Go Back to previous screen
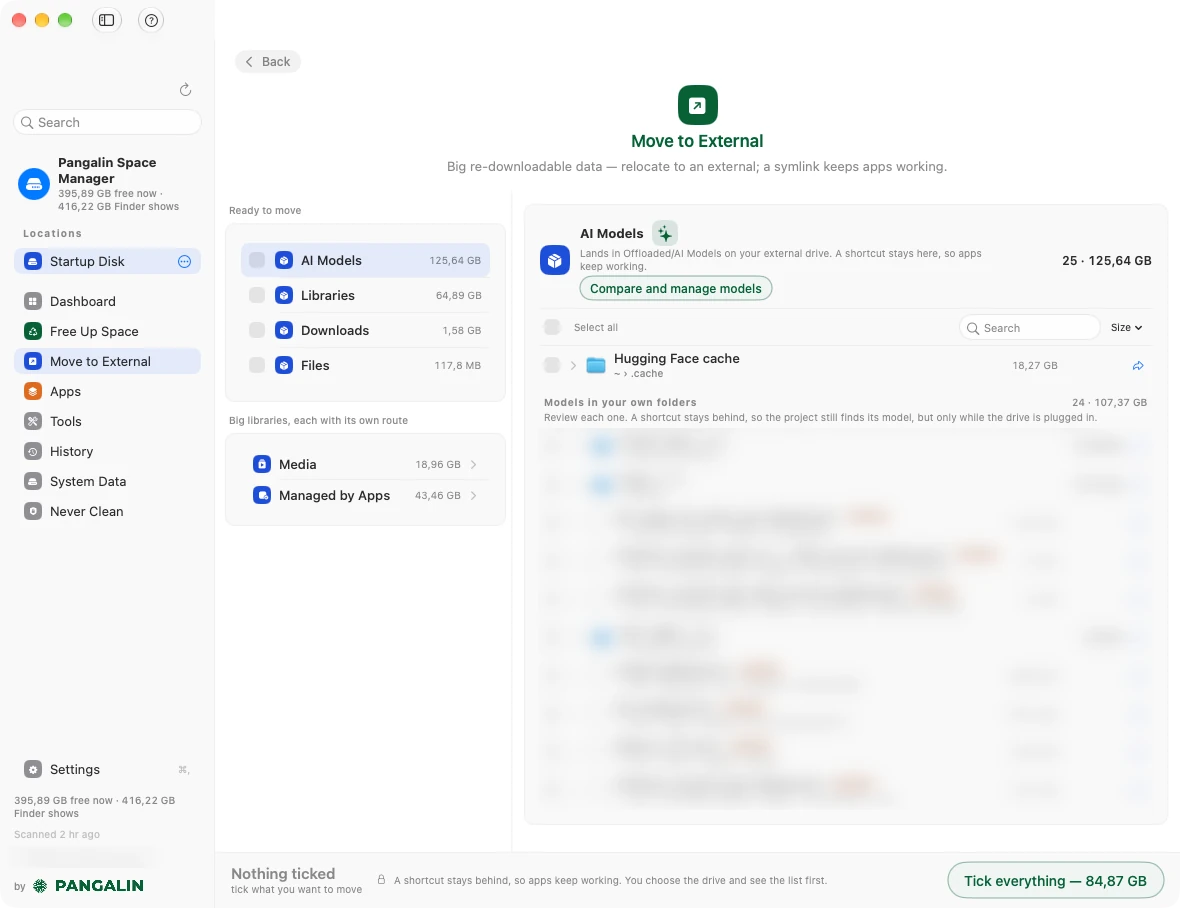The width and height of the screenshot is (1180, 908). click(268, 62)
